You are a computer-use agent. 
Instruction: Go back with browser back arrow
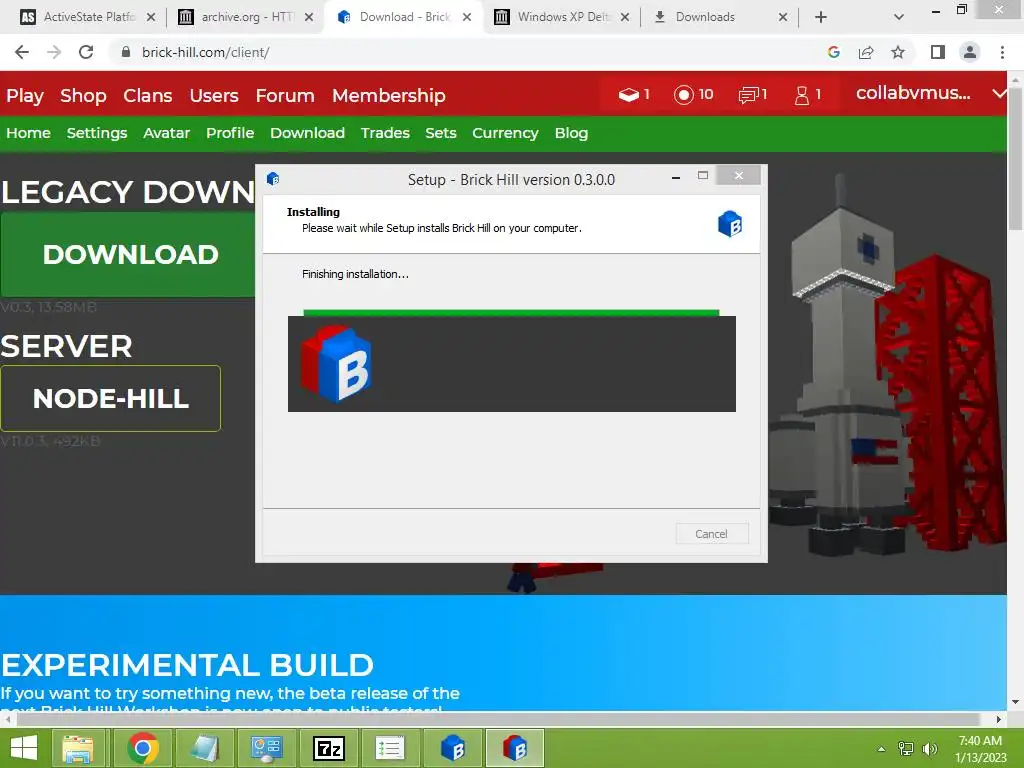coord(22,52)
